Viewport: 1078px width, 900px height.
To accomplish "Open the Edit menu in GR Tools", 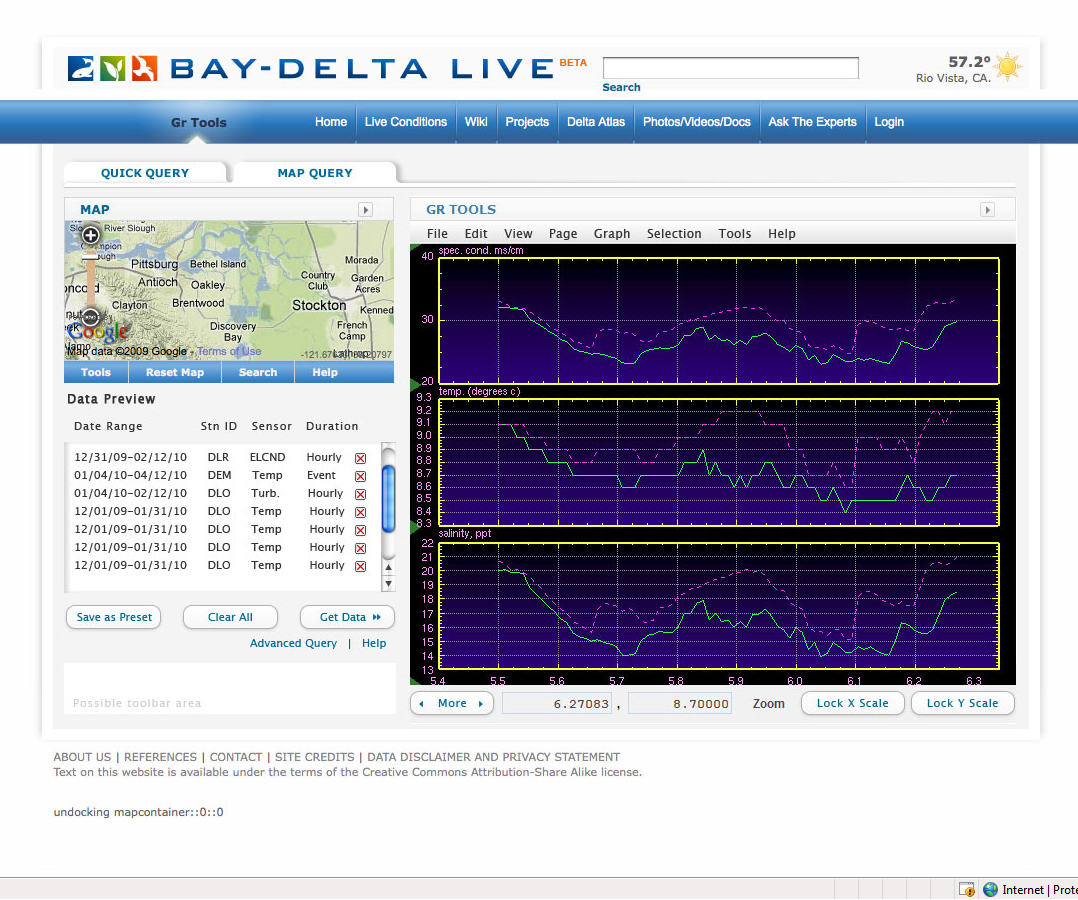I will point(476,234).
